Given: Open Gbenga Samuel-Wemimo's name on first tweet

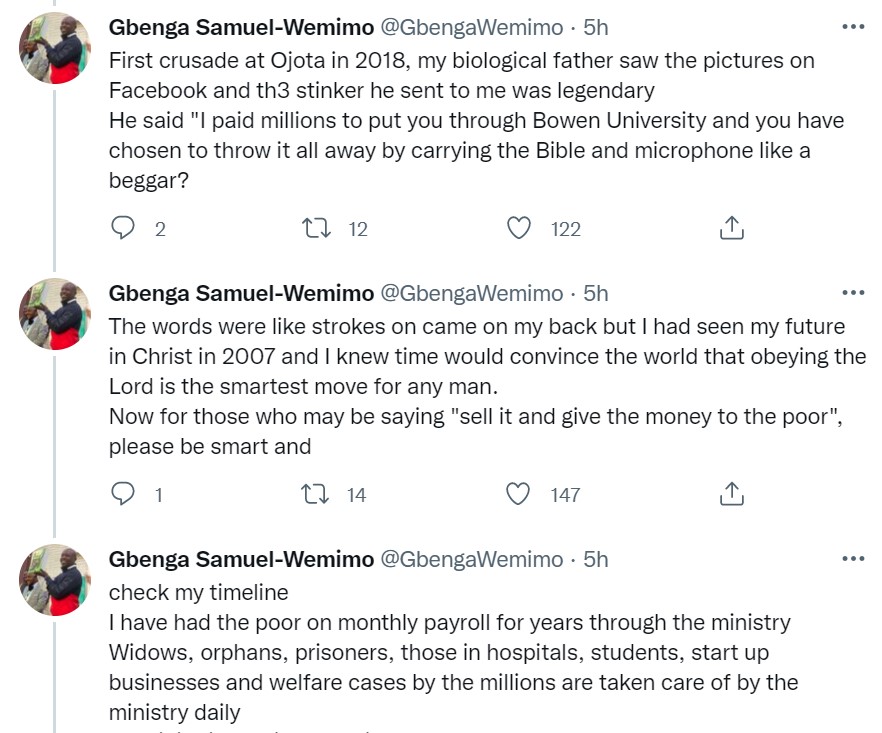Looking at the screenshot, I should 241,27.
